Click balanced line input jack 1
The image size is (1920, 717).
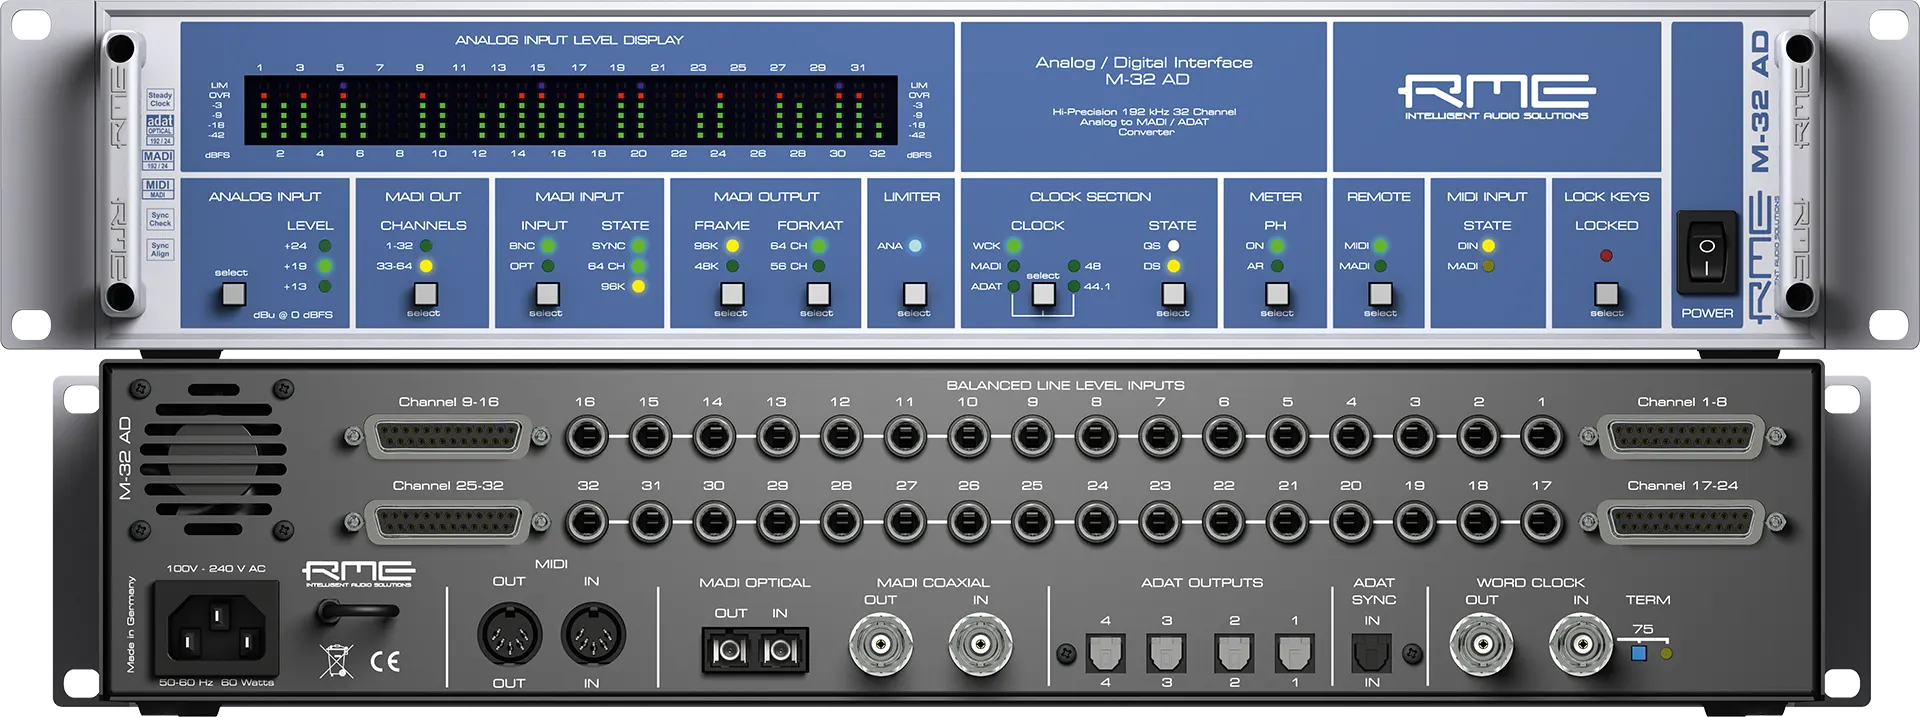(x=1542, y=437)
